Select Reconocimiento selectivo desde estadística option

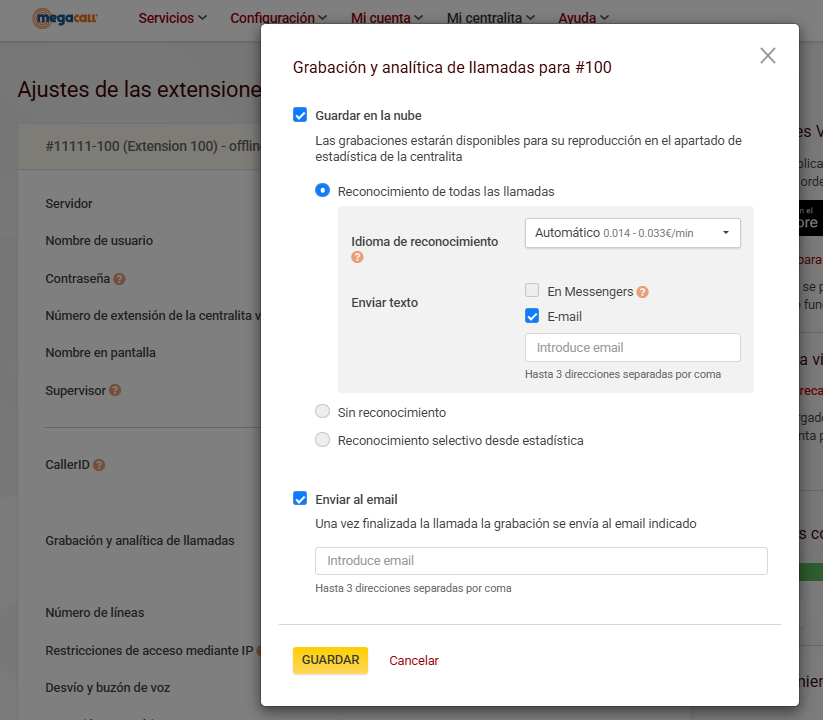322,439
